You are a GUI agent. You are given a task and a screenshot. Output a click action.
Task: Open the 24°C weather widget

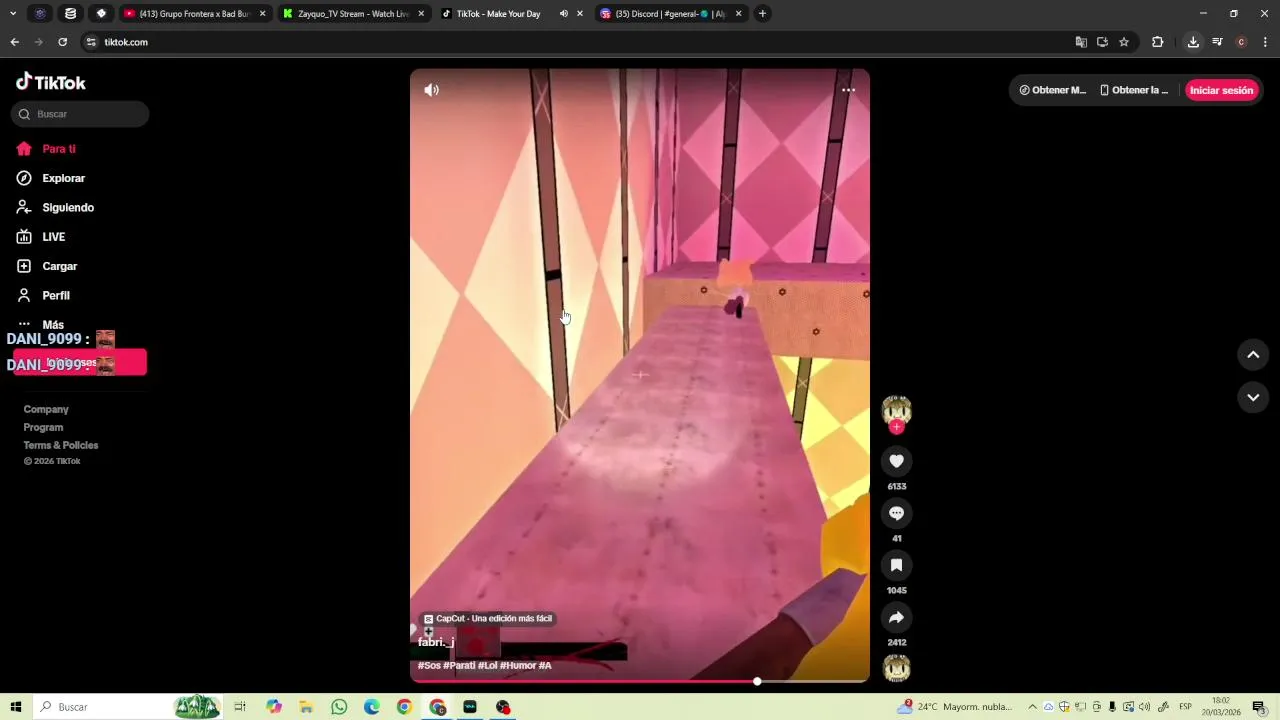(956, 707)
